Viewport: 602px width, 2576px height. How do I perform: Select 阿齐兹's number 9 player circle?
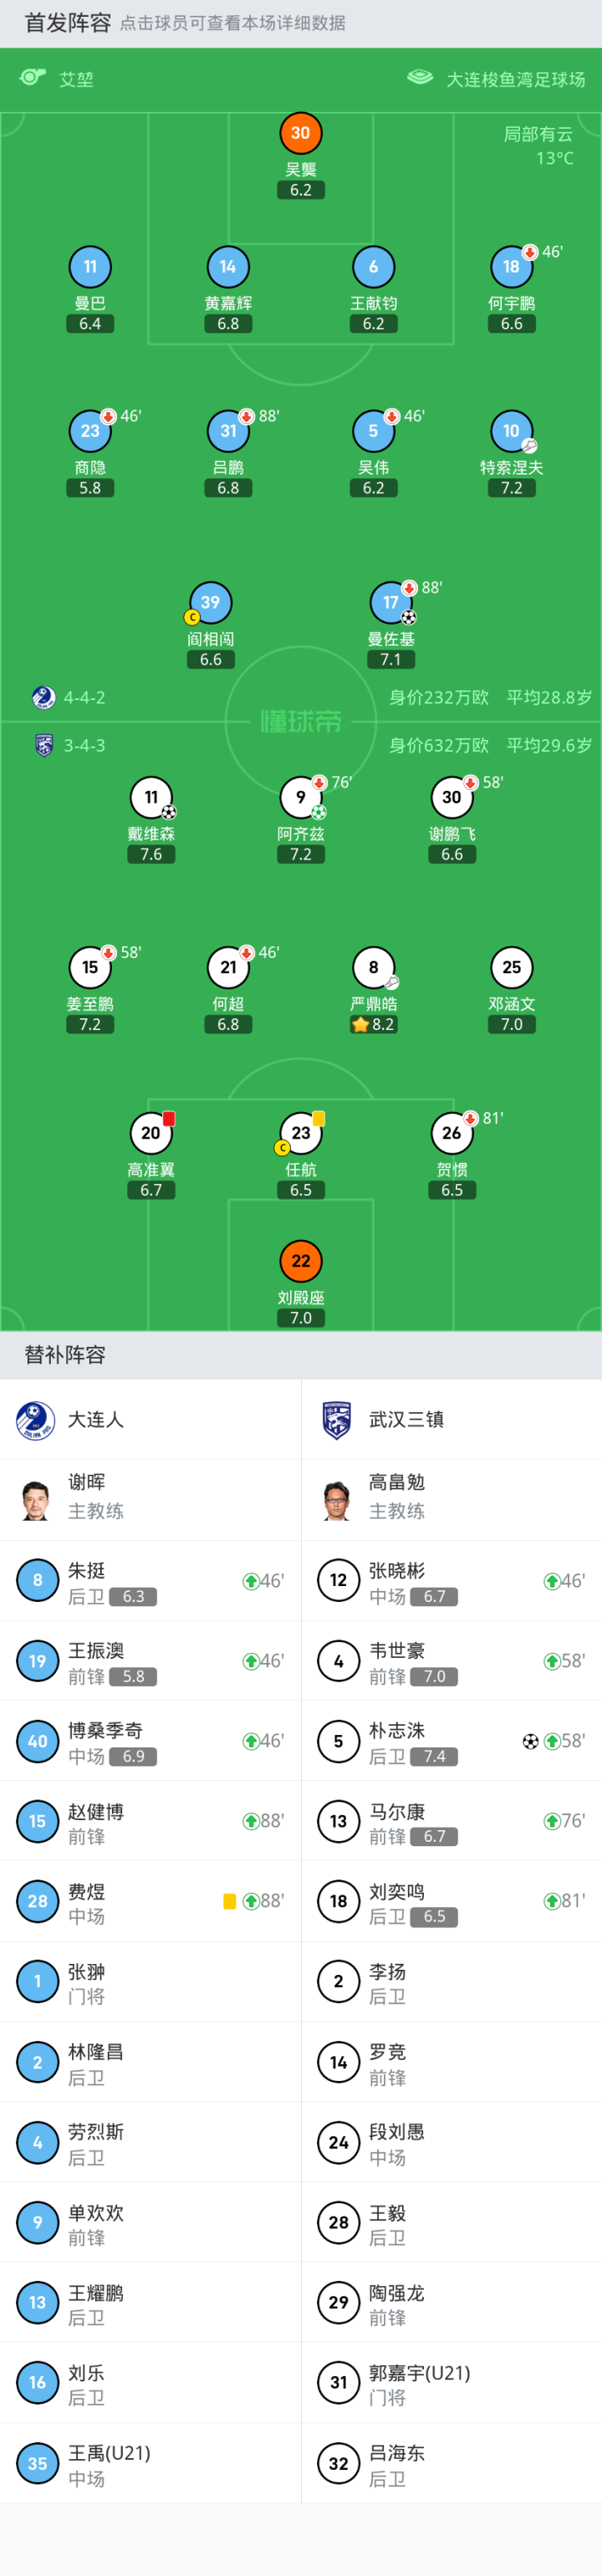(x=300, y=797)
